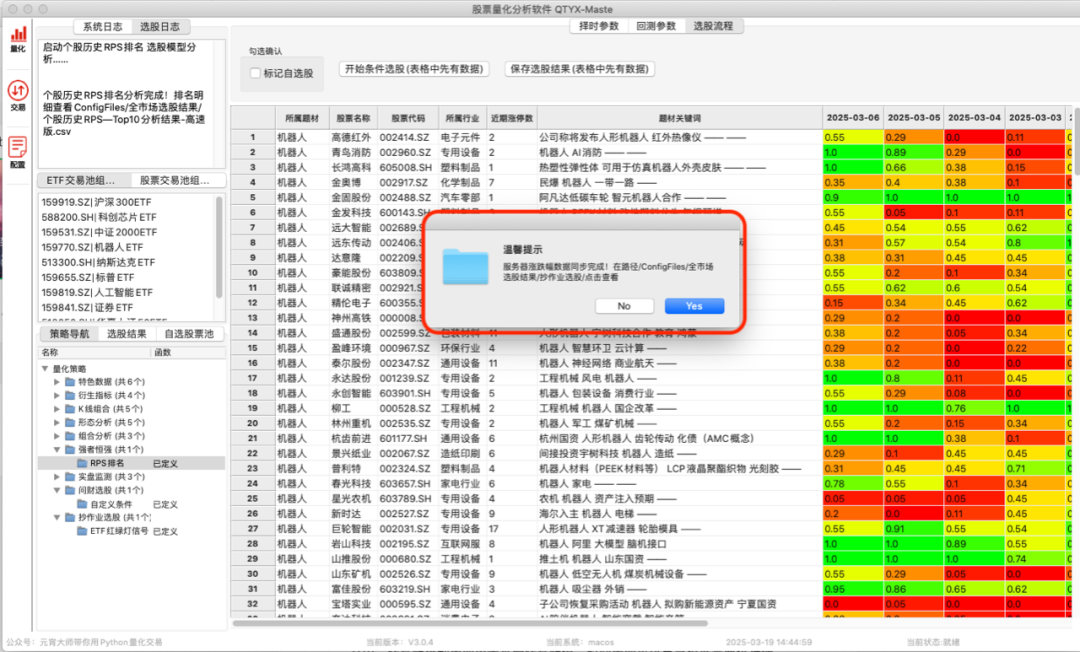
Task: Click the K线组合 folder icon
Action: (70, 409)
